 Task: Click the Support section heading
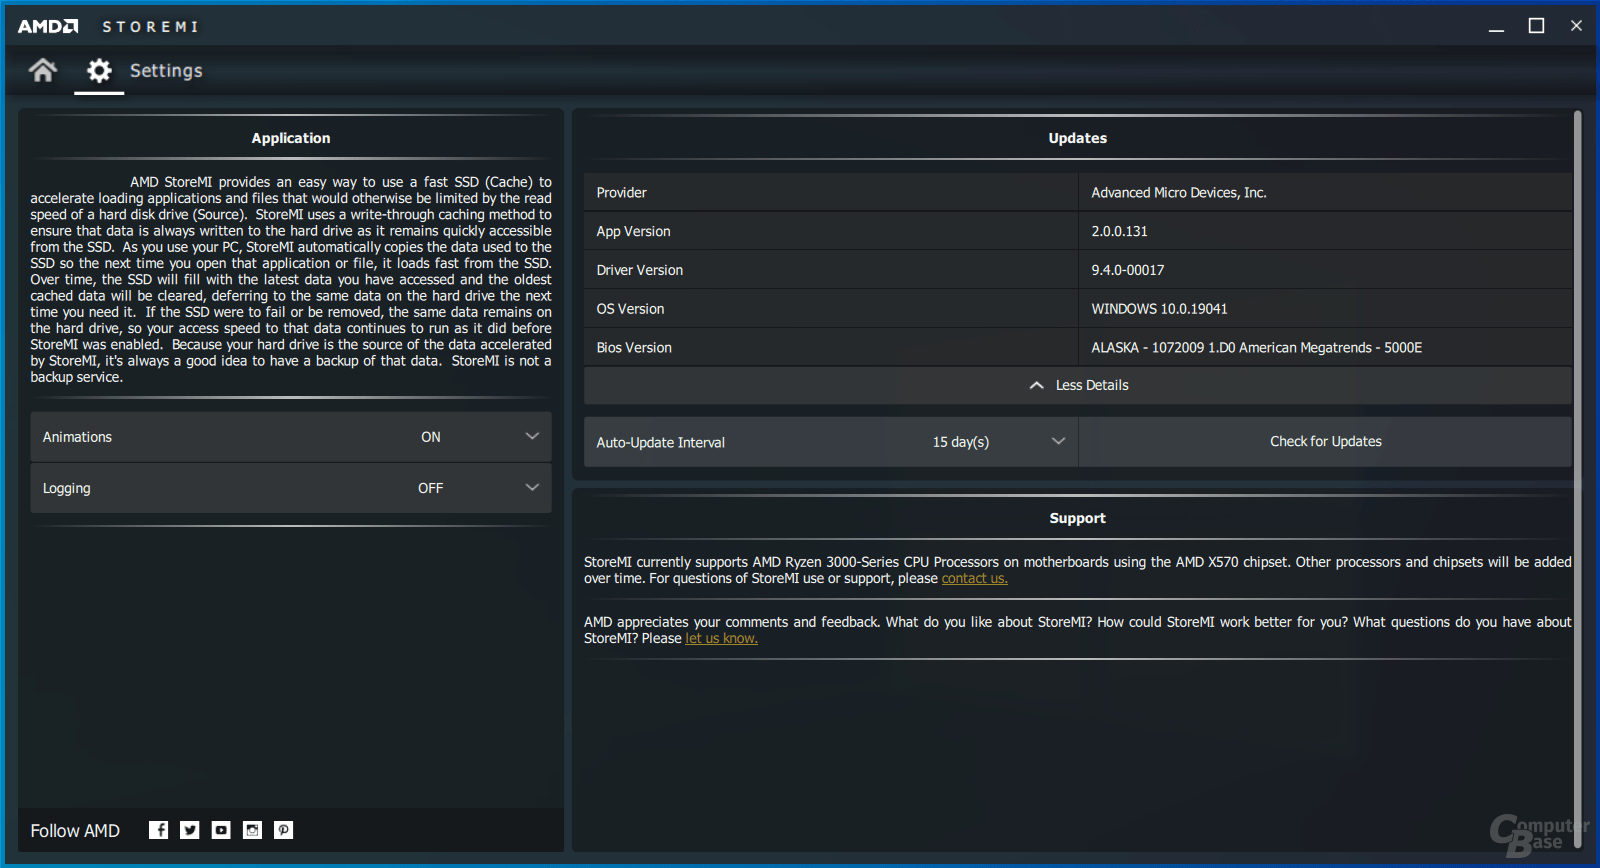[x=1077, y=518]
